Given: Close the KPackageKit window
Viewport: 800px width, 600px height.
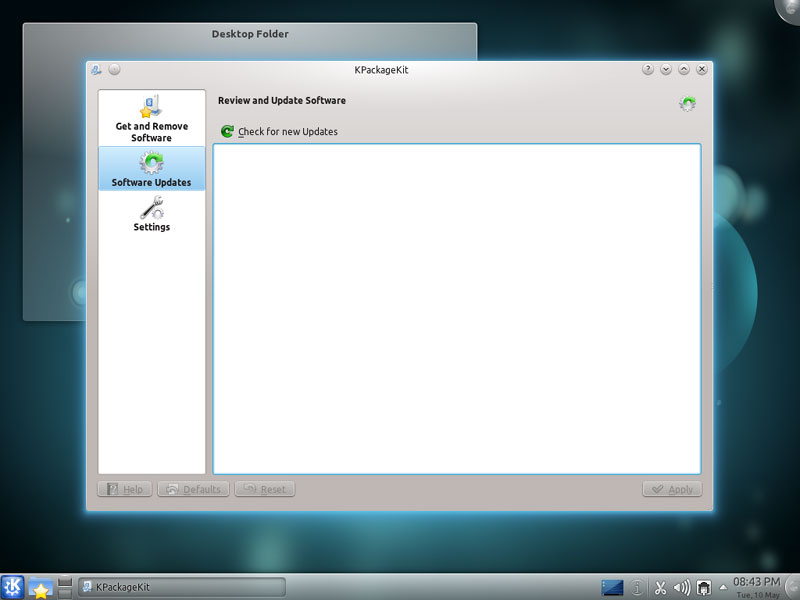Looking at the screenshot, I should (702, 69).
